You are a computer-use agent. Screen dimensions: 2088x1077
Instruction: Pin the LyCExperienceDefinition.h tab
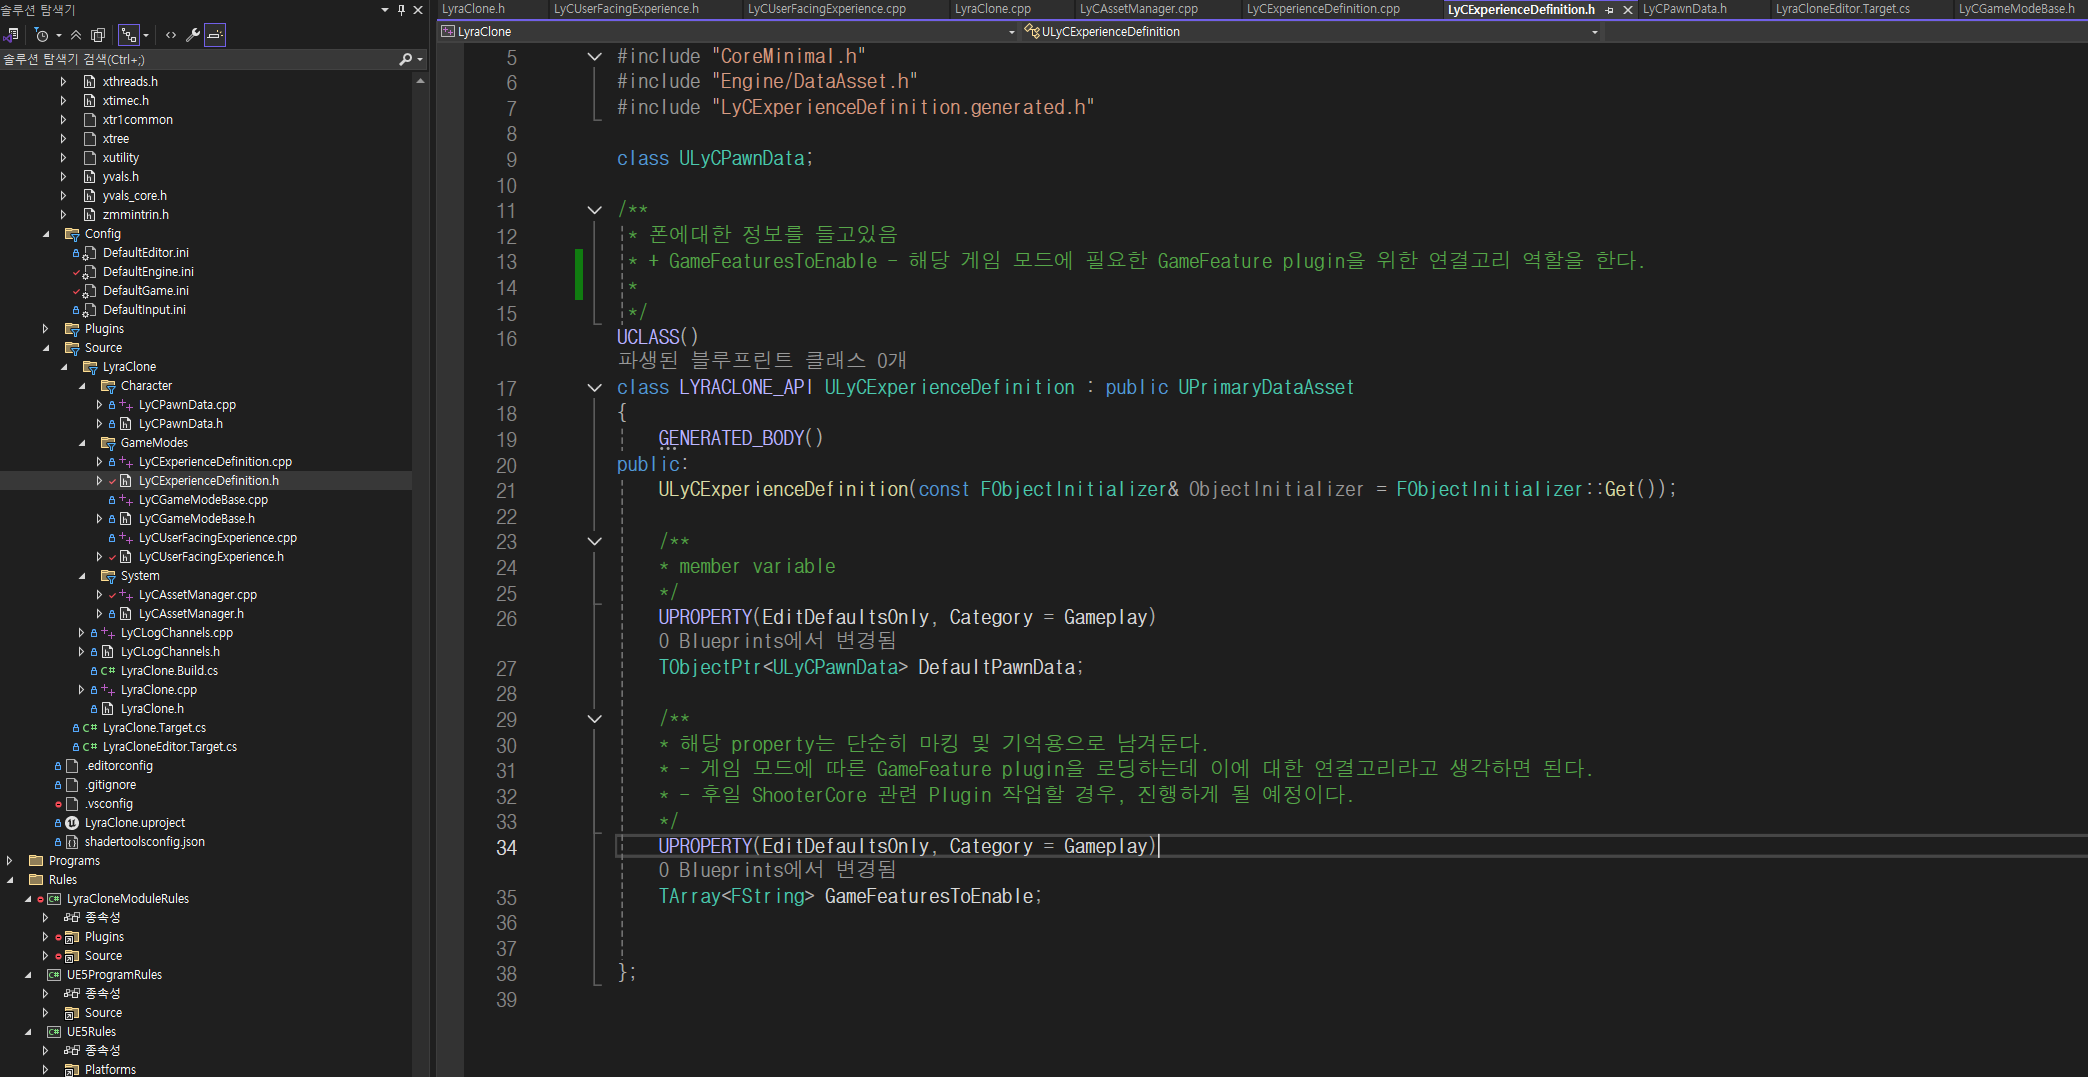pos(1609,10)
